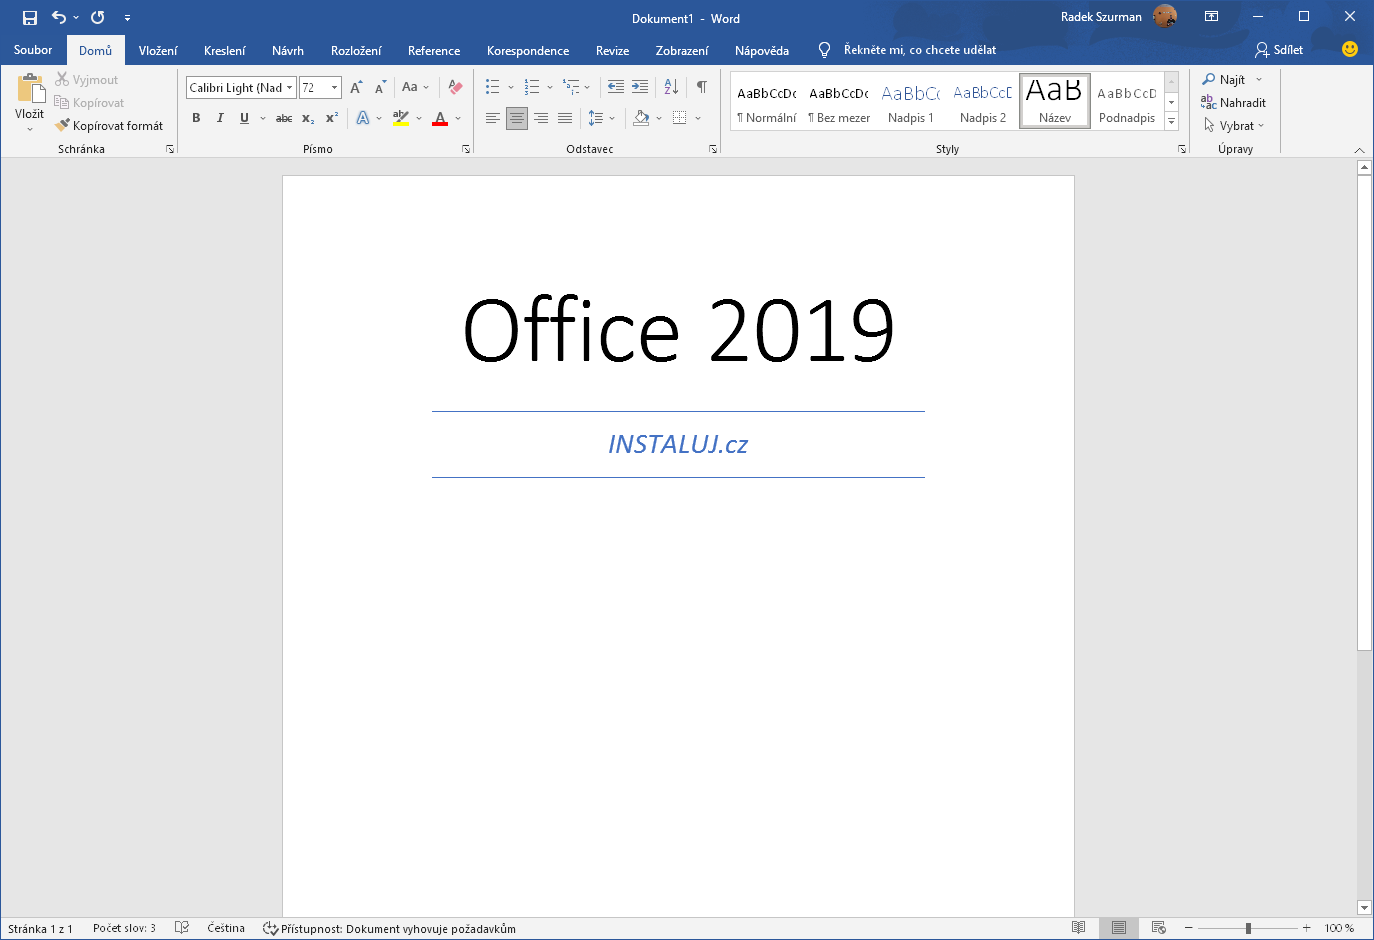
Task: Switch to the Vložení tab
Action: (158, 50)
